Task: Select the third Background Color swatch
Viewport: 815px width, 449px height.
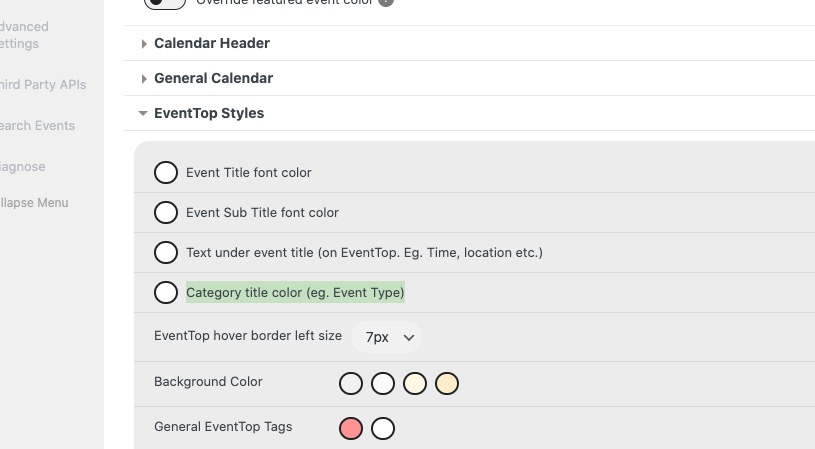Action: [415, 384]
